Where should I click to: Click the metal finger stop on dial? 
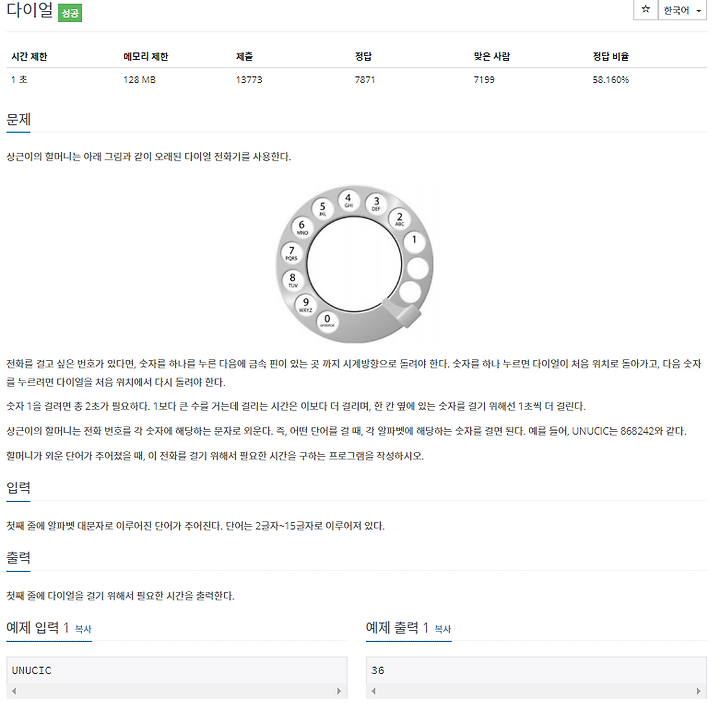401,312
